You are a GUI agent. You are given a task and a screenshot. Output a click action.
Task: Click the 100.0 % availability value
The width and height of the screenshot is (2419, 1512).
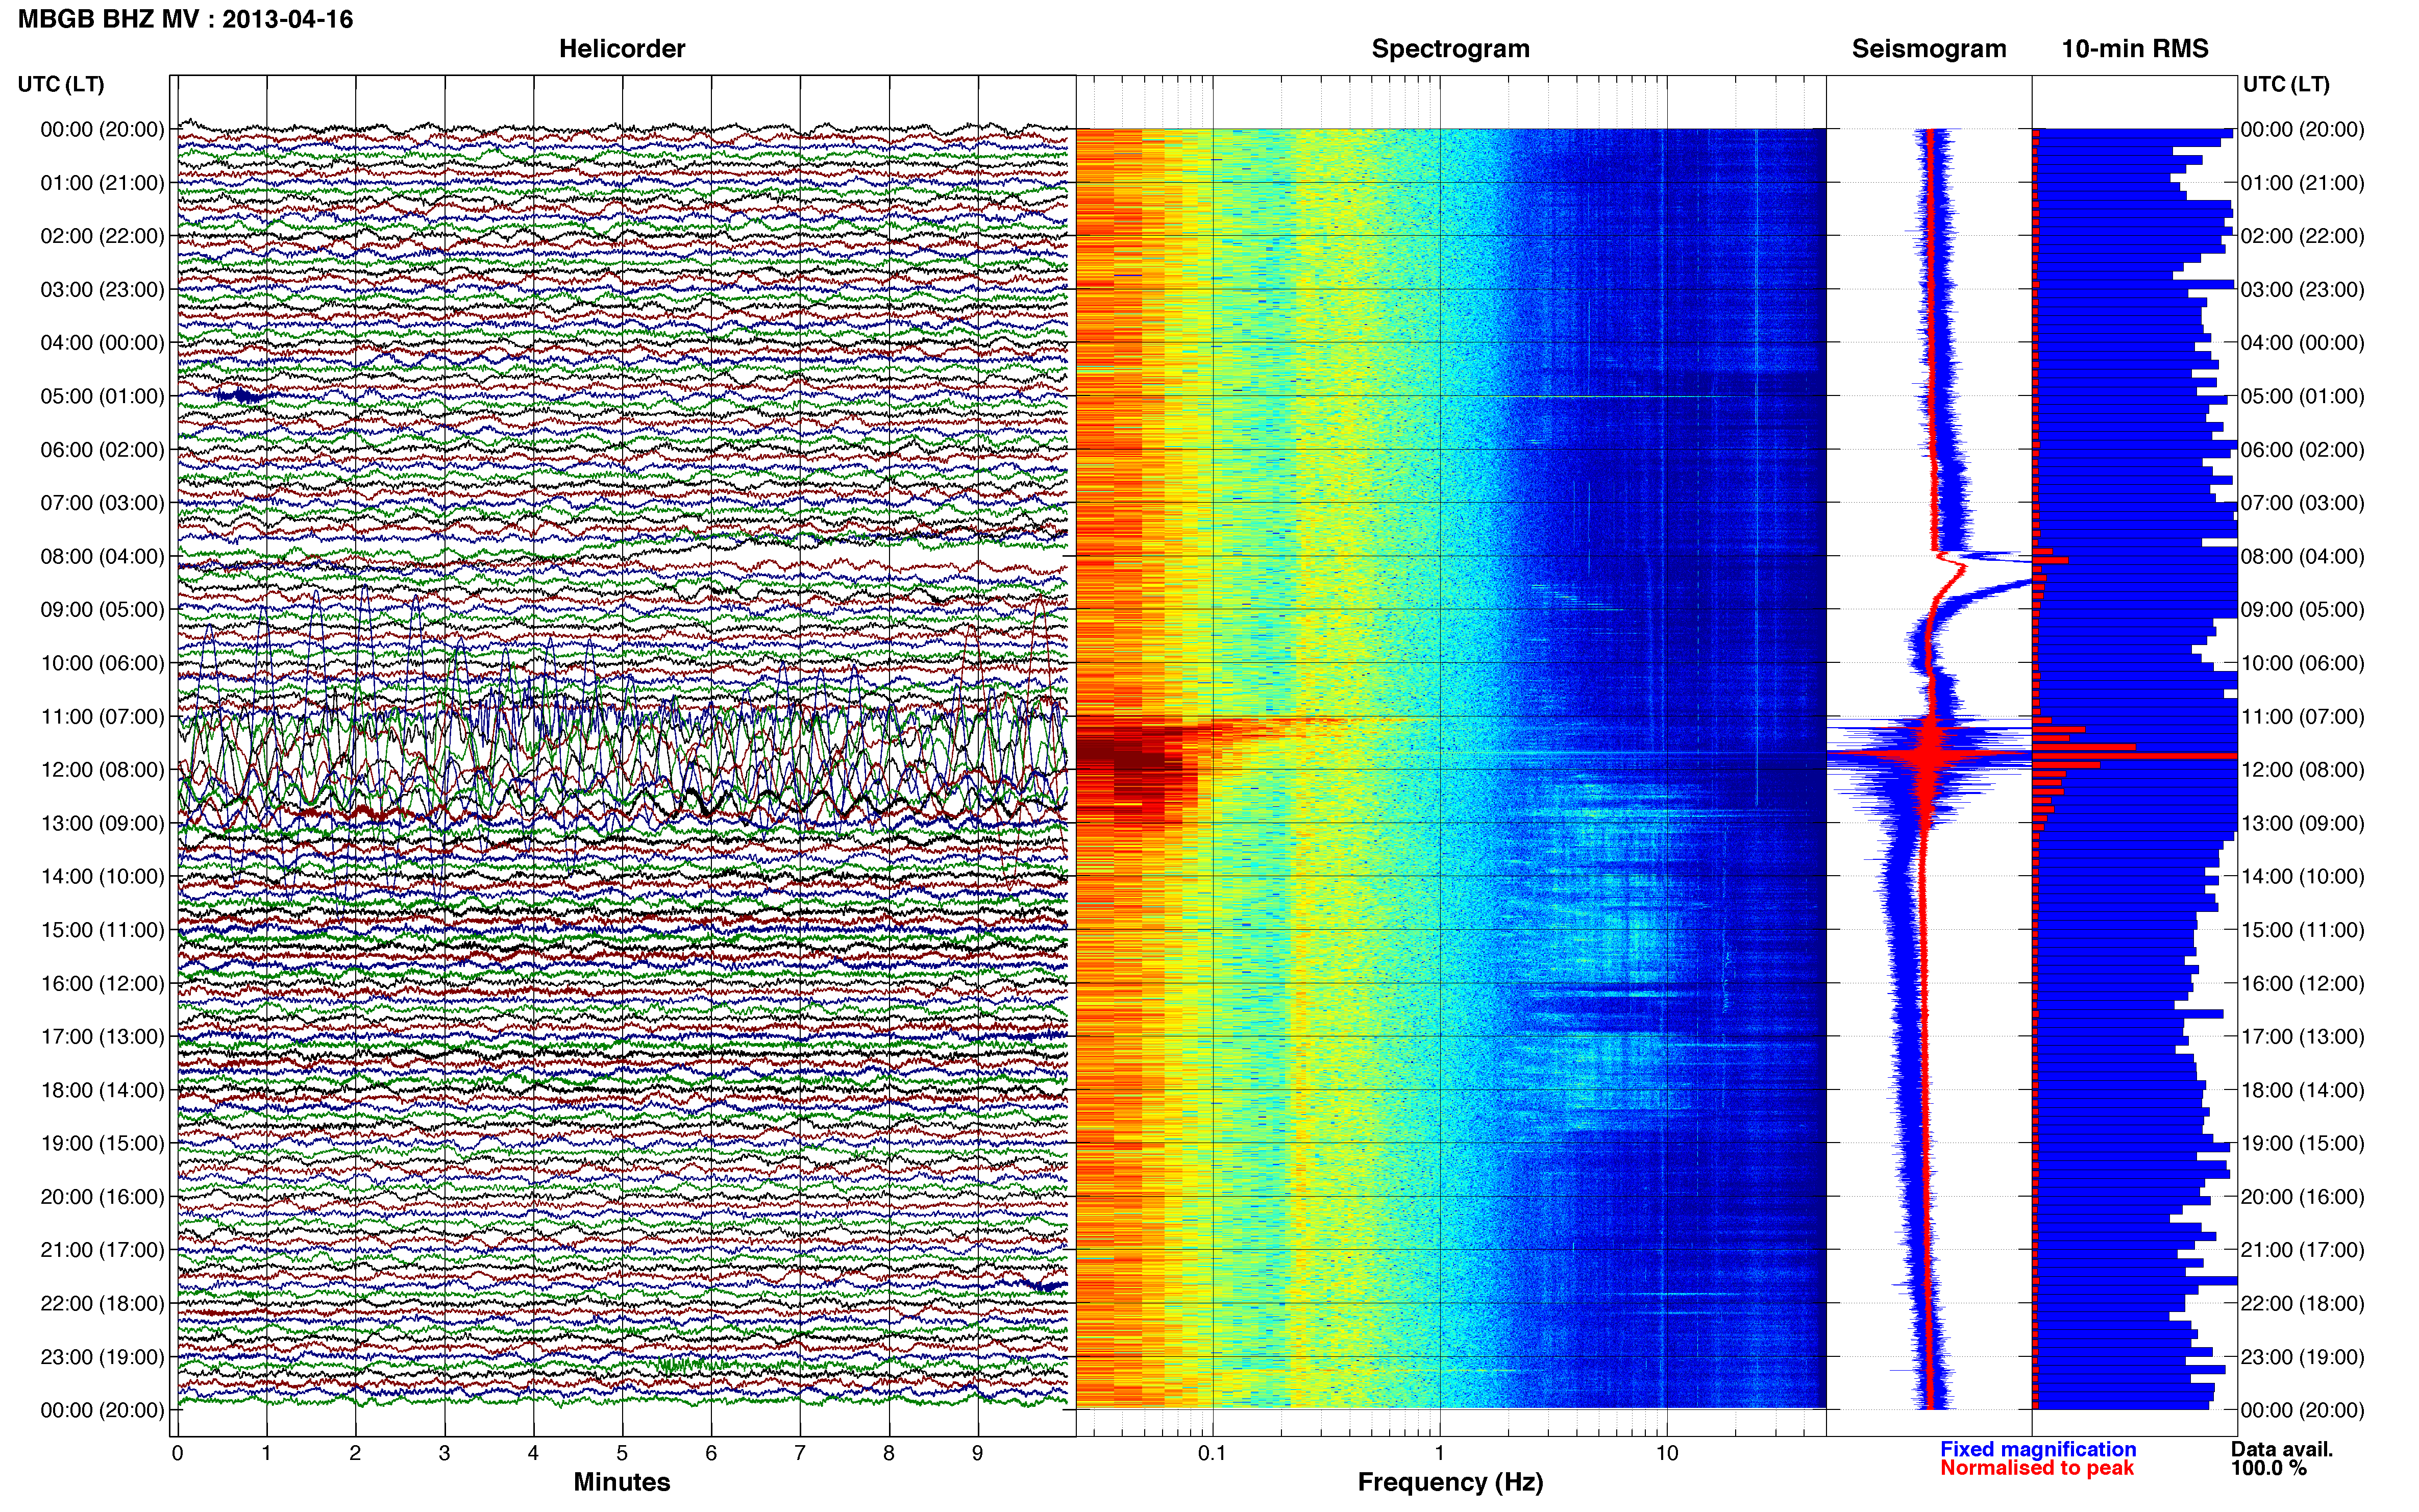(2268, 1468)
